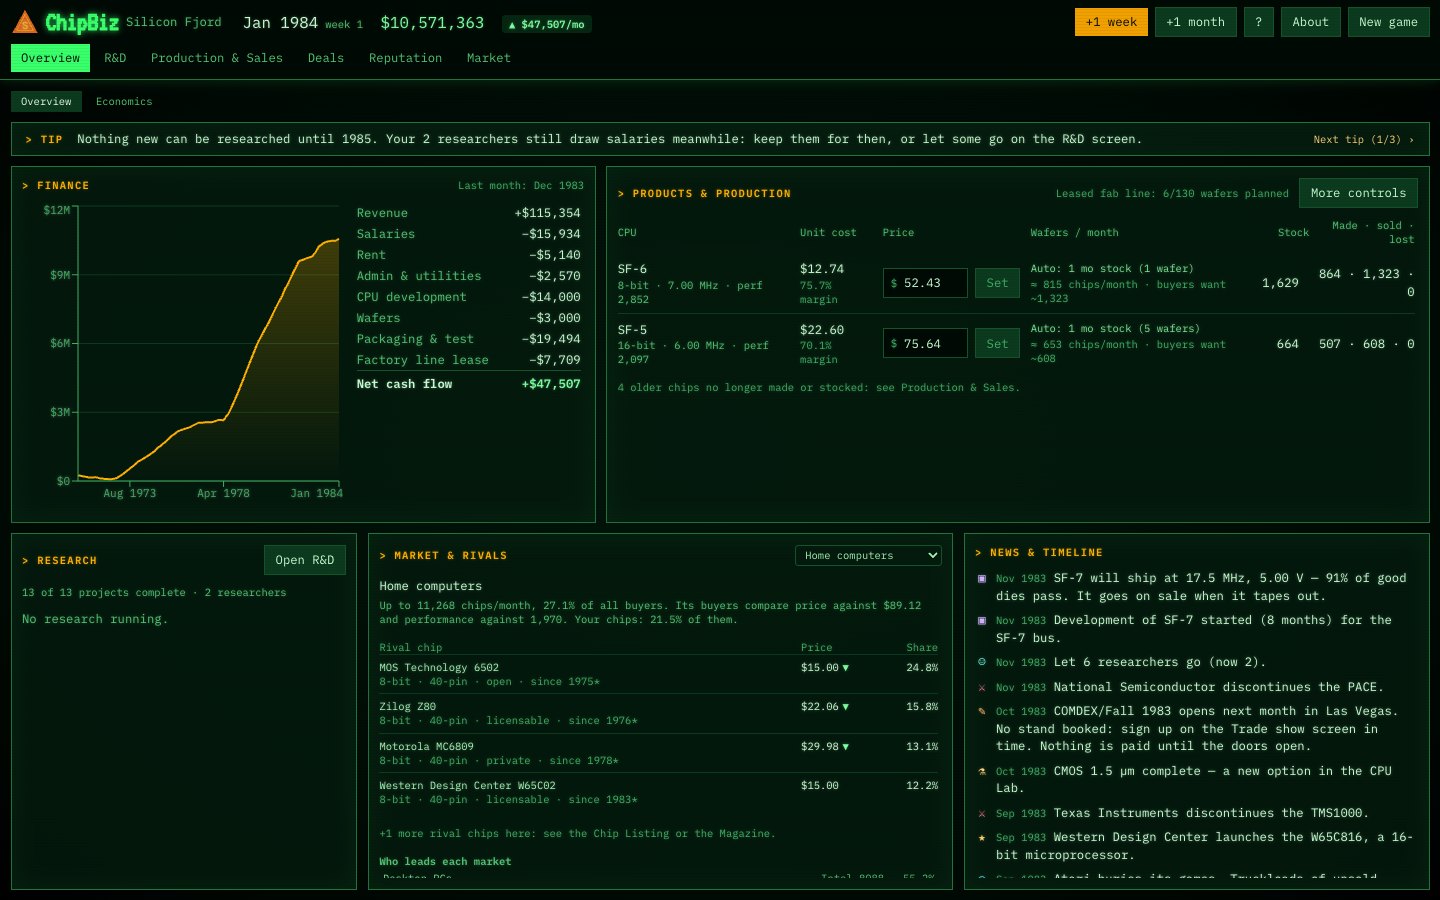Open the Production & Sales tab

[x=217, y=58]
